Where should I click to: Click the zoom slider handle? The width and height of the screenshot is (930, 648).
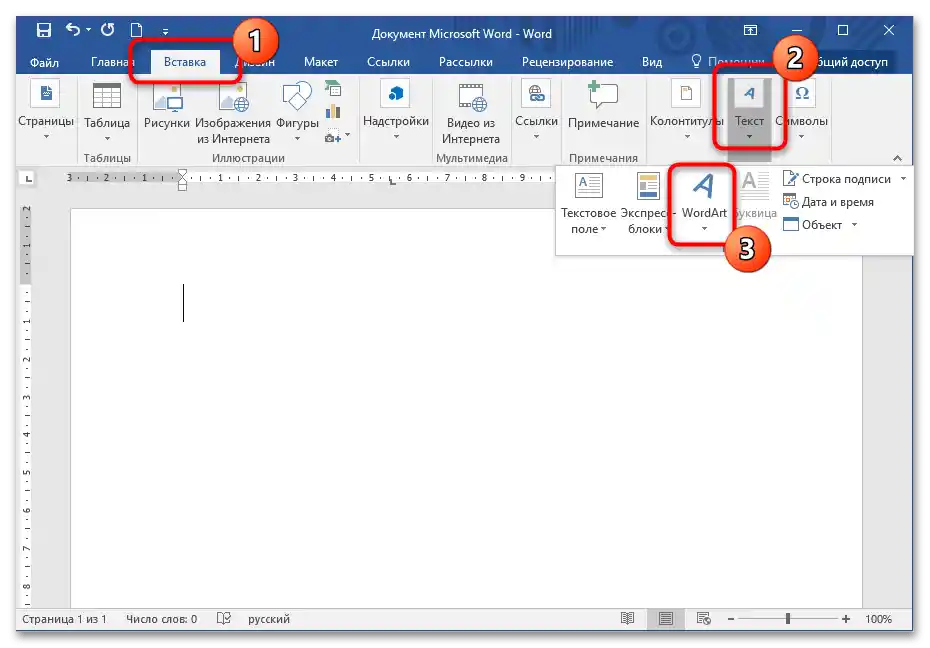[788, 619]
